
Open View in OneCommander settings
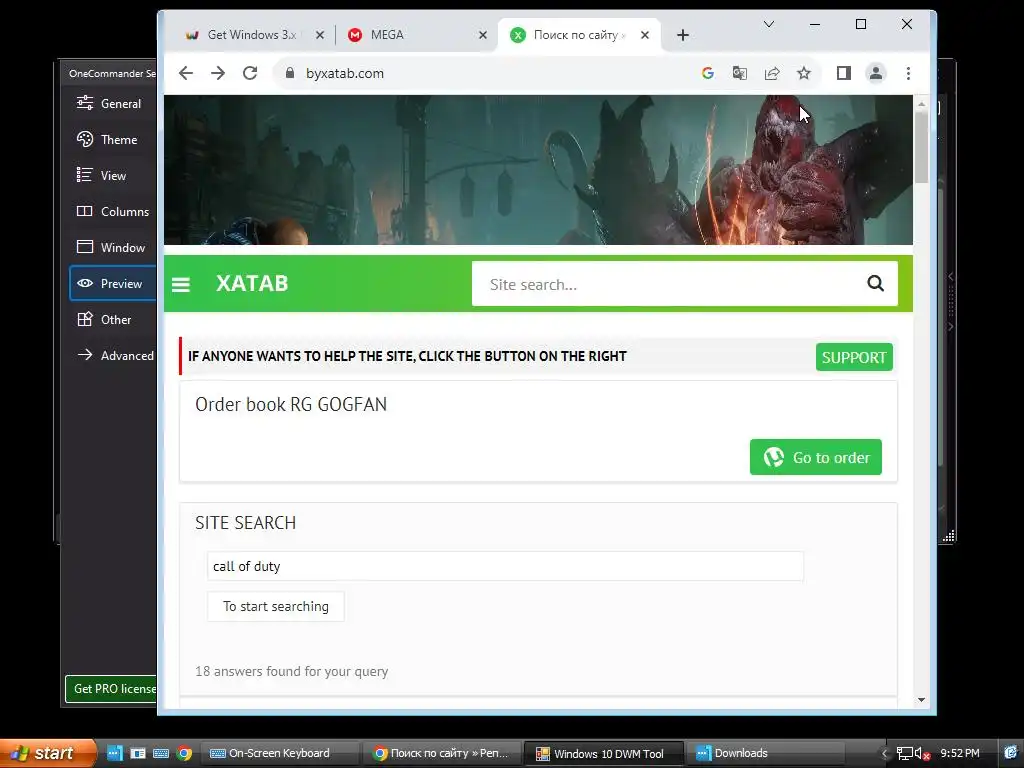[x=112, y=175]
